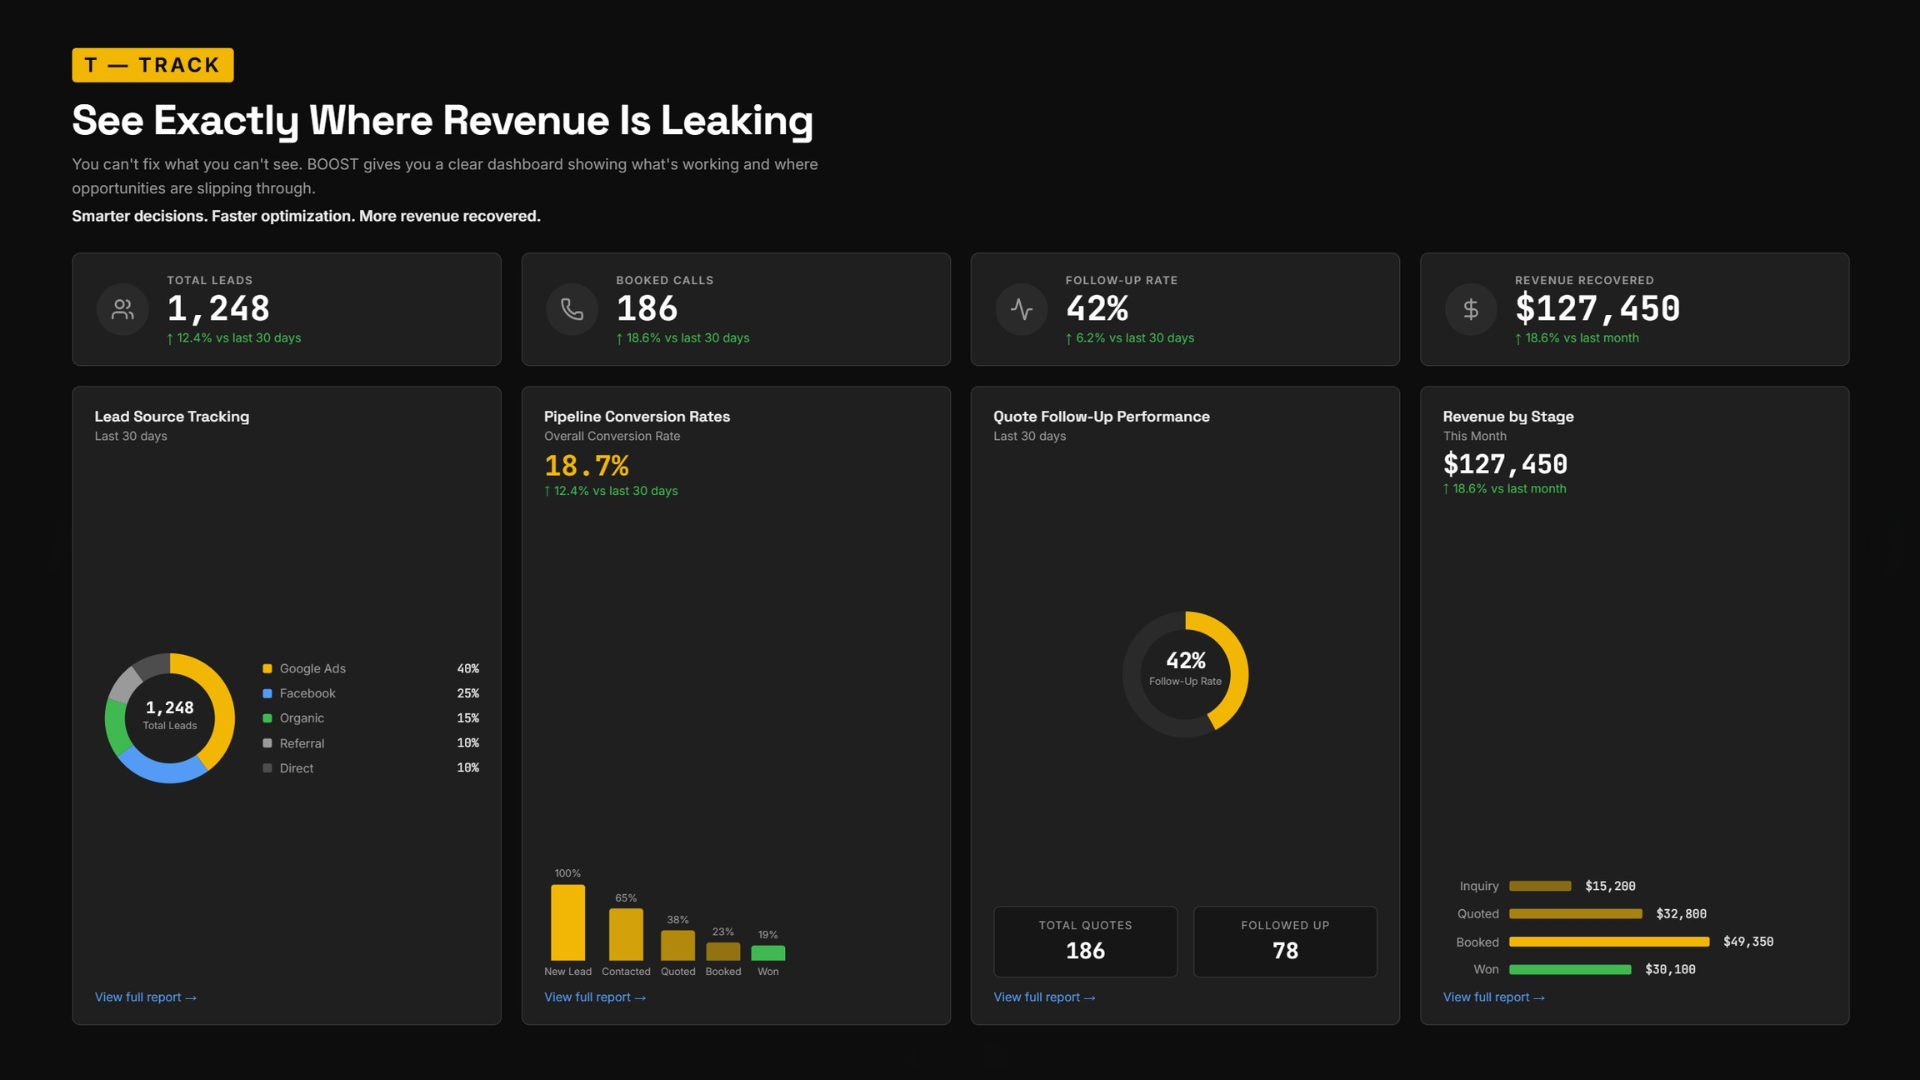Click the Lead Source Tracking title

coord(172,416)
